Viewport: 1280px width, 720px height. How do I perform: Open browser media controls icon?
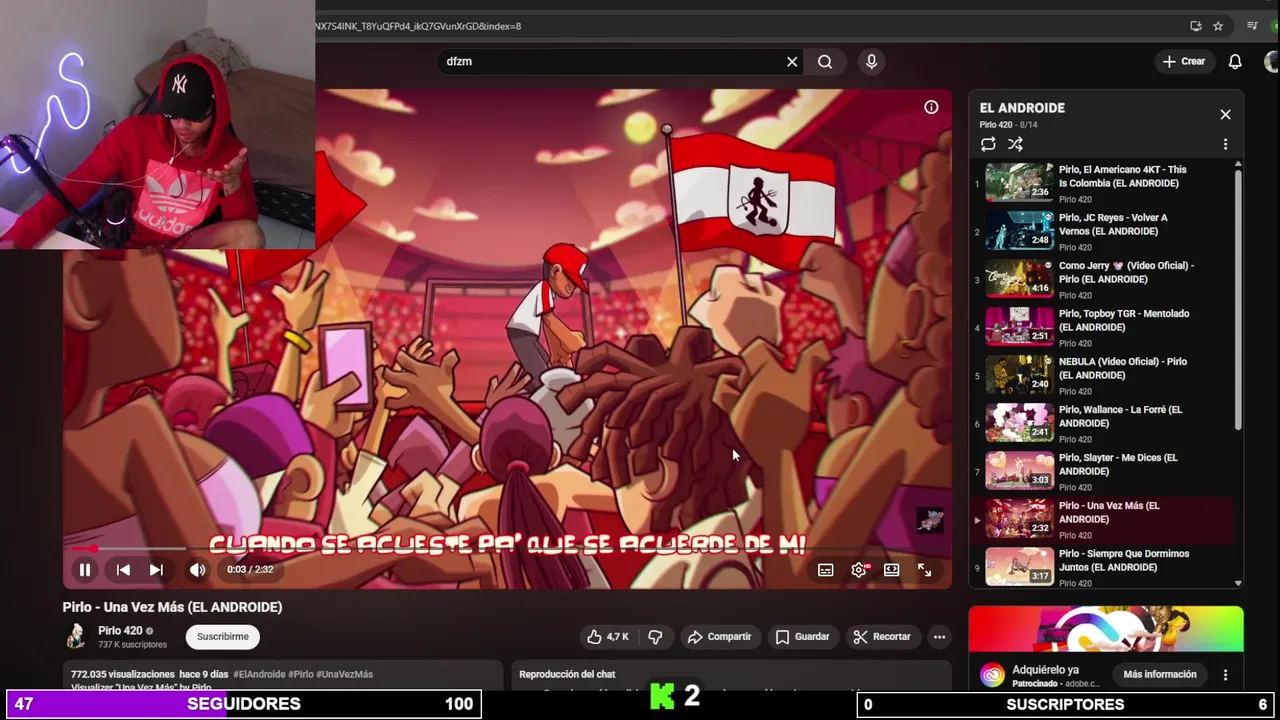coord(1252,26)
